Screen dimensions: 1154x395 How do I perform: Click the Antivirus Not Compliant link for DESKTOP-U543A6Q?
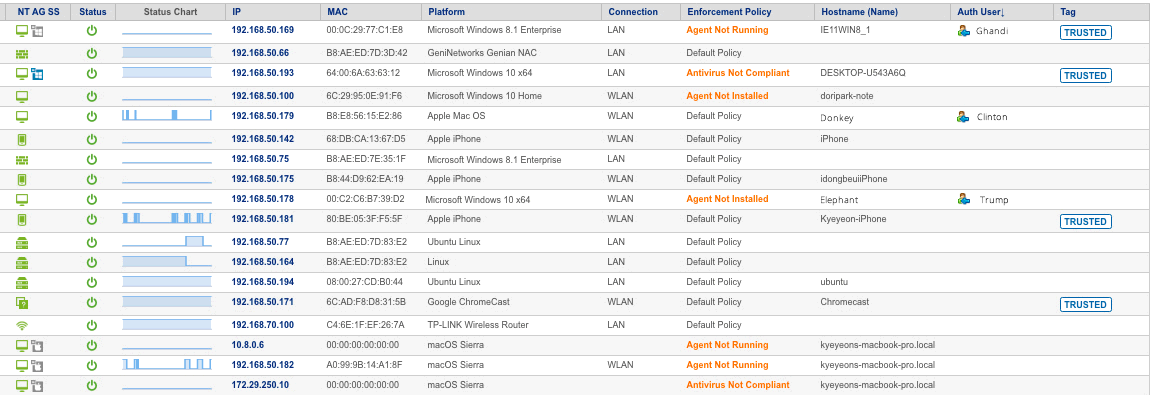(x=738, y=73)
